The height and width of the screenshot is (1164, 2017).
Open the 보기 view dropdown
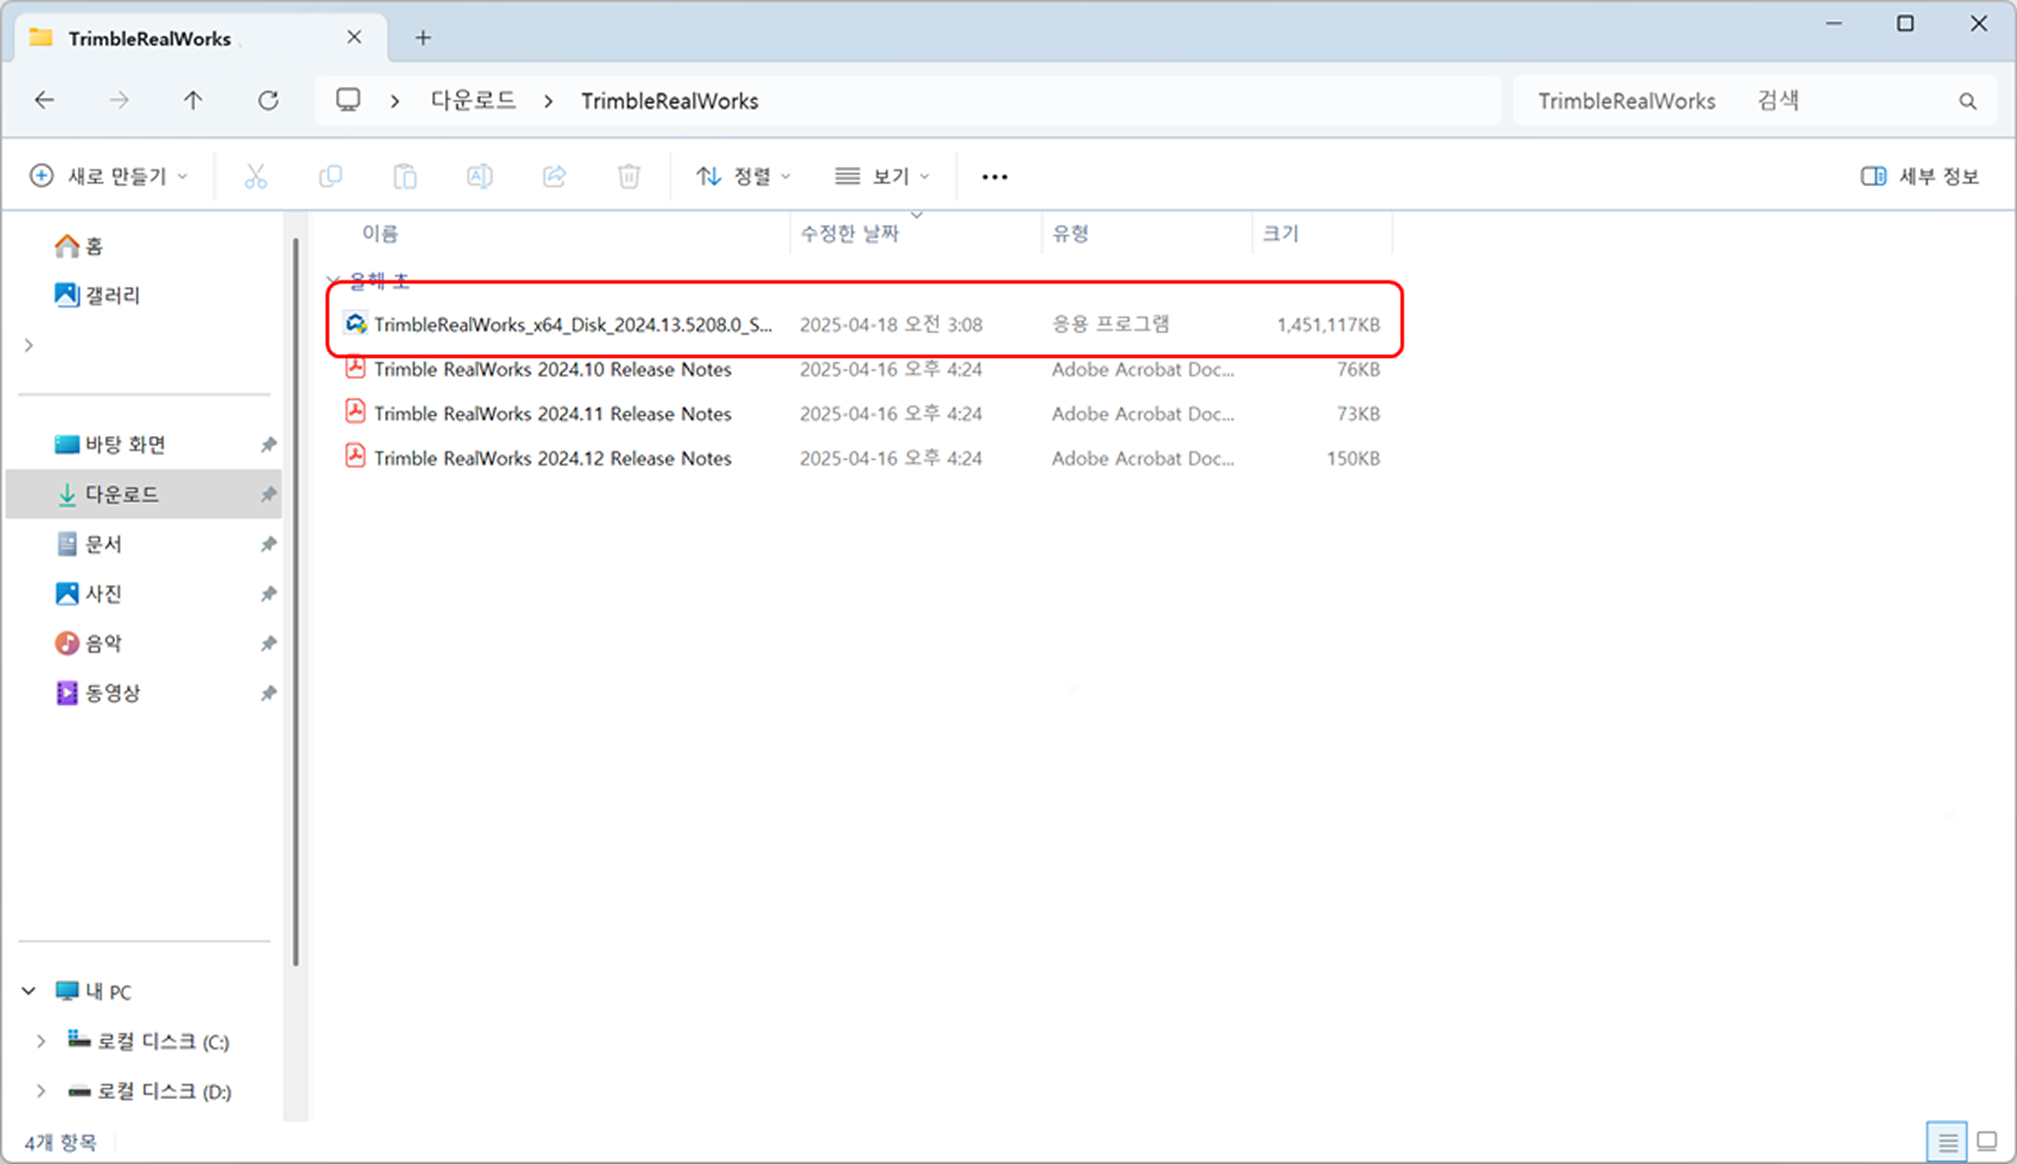882,176
